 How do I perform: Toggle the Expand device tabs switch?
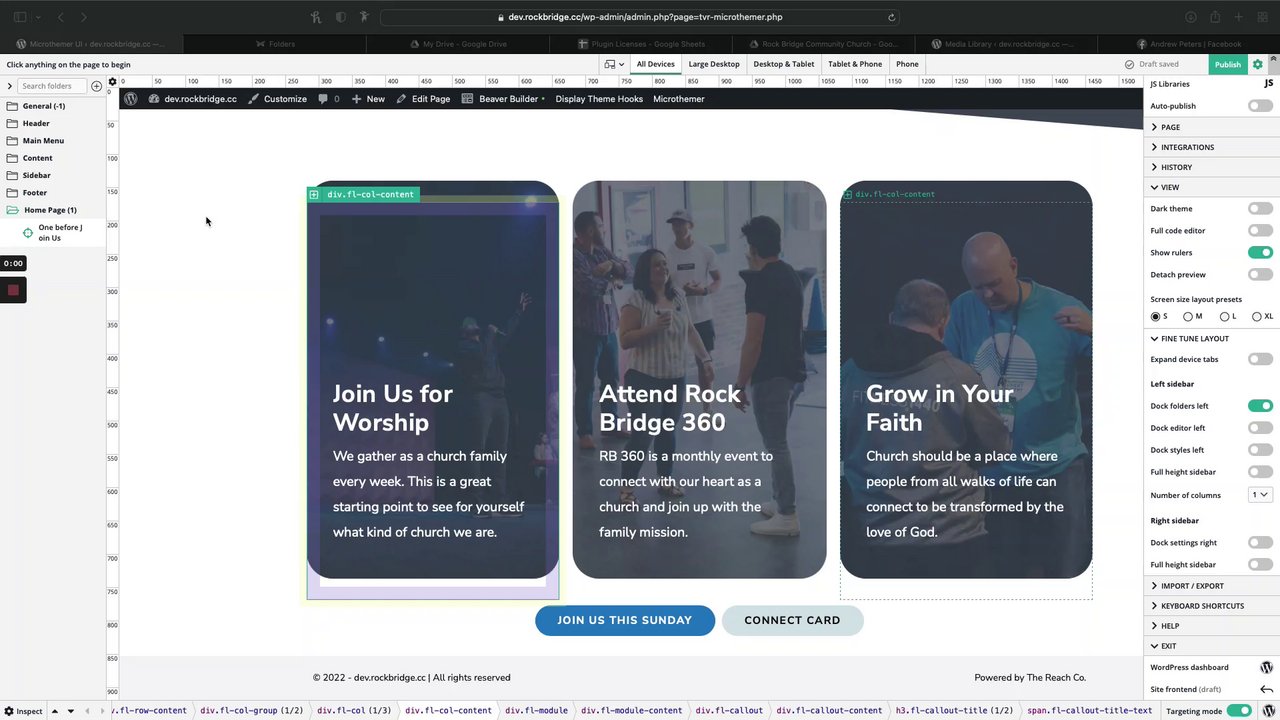coord(1260,359)
